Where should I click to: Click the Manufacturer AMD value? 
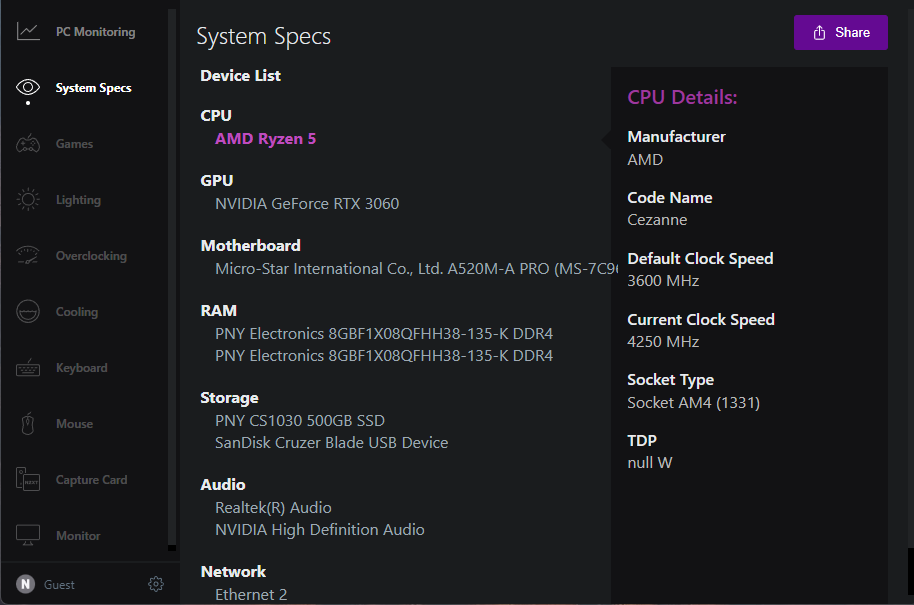645,160
